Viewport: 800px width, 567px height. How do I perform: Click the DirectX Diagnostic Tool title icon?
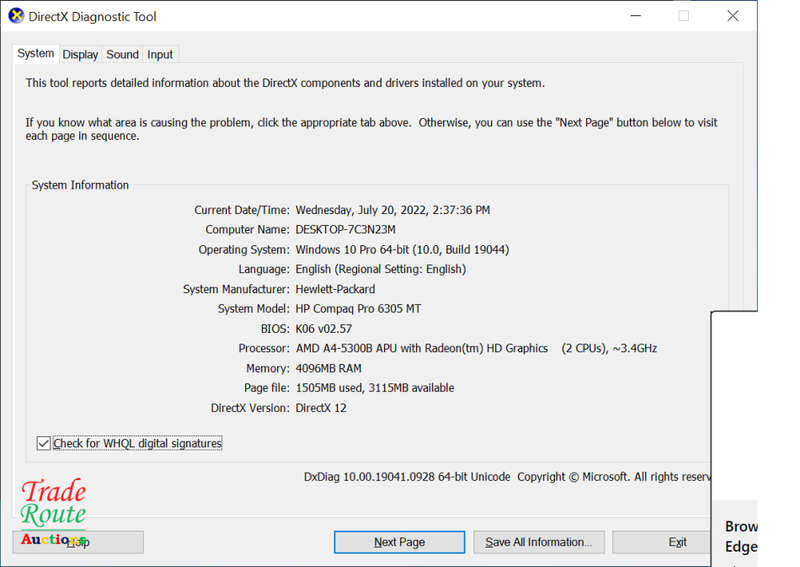coord(16,16)
